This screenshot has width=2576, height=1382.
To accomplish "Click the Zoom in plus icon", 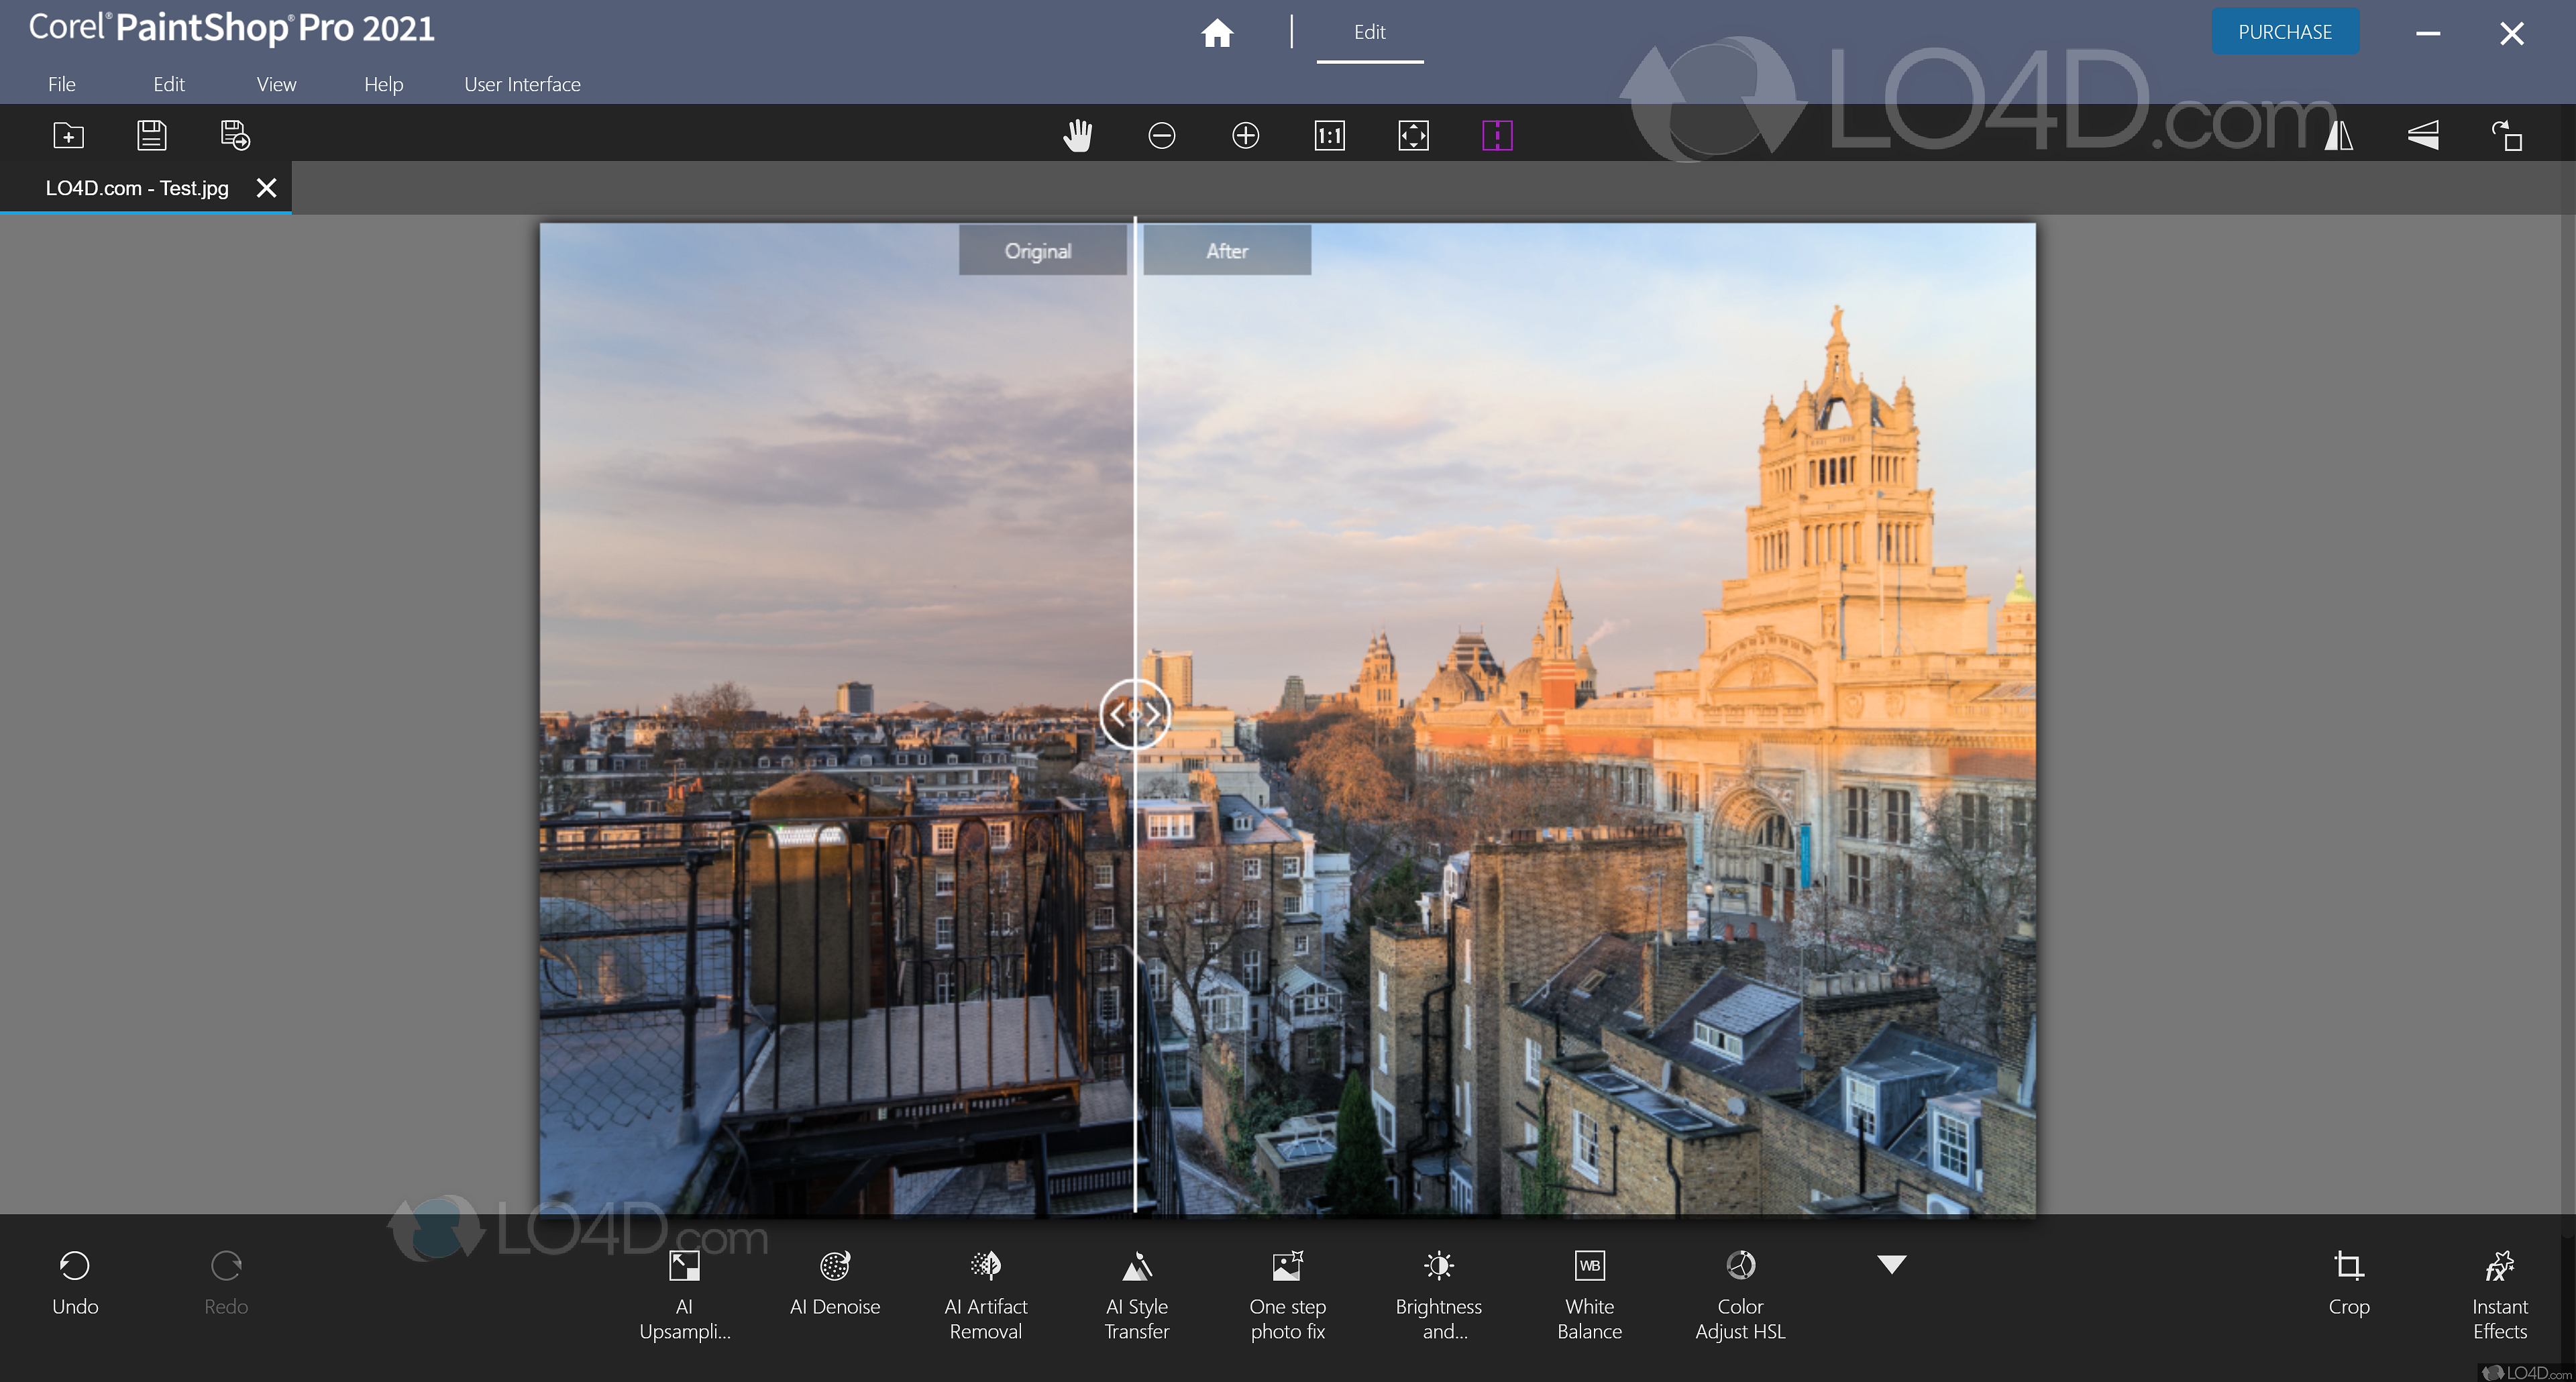I will (x=1245, y=135).
